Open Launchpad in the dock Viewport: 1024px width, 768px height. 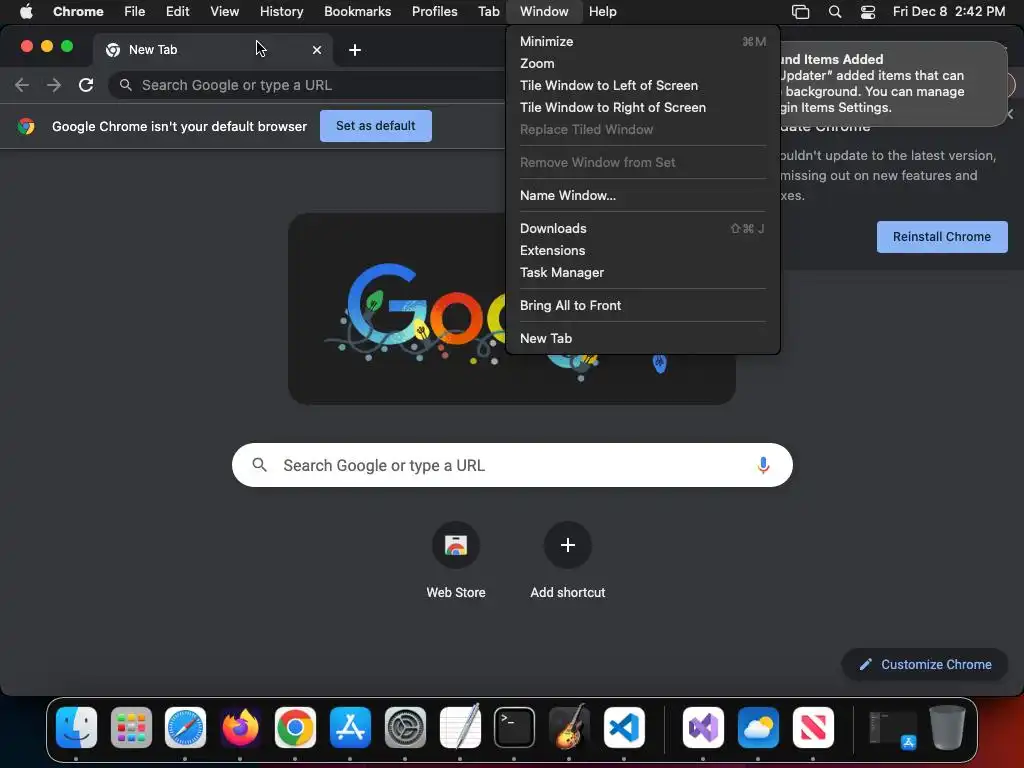coord(131,728)
